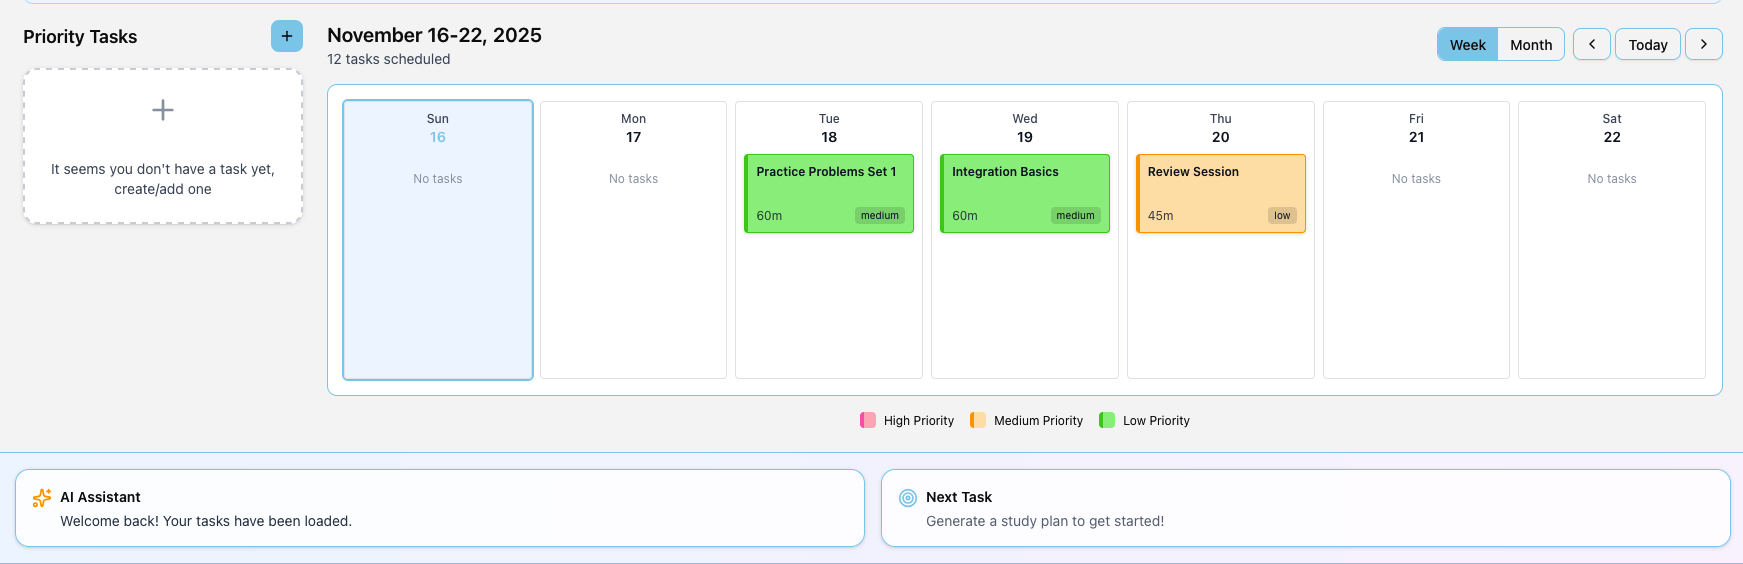The height and width of the screenshot is (564, 1743).
Task: Open the Integration Basics task card
Action: (x=1025, y=194)
